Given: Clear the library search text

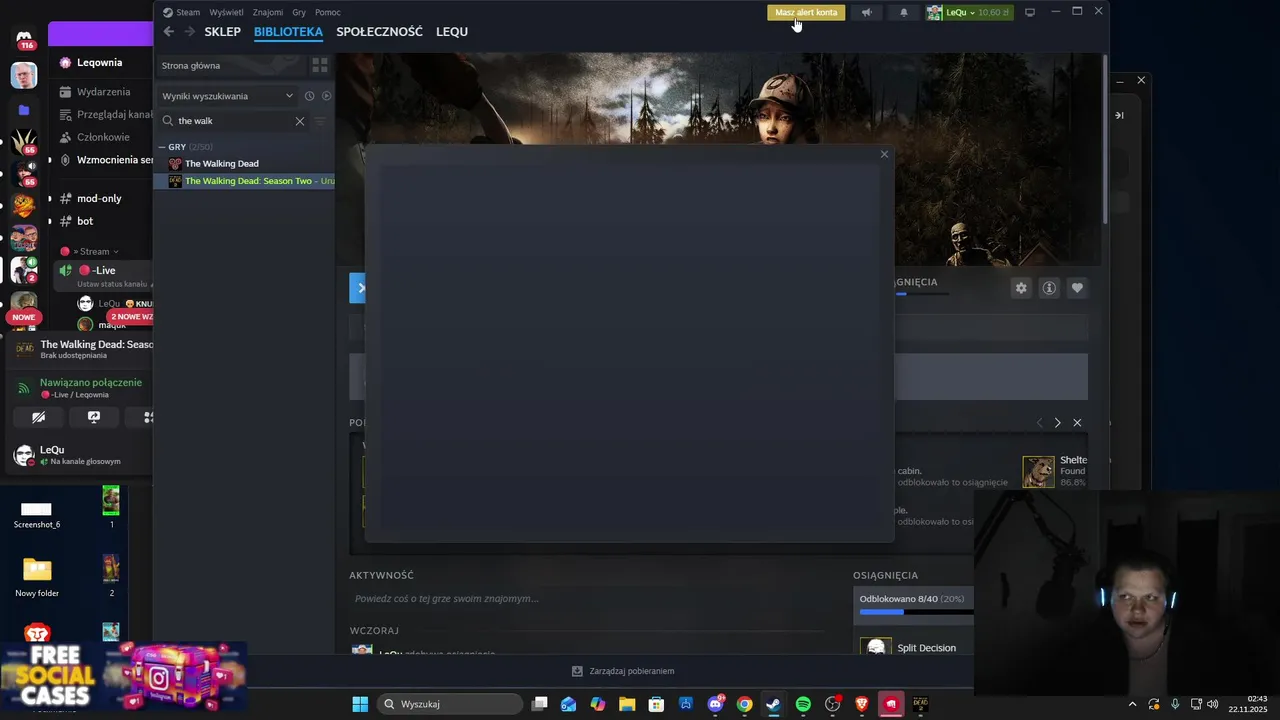Looking at the screenshot, I should pyautogui.click(x=300, y=121).
